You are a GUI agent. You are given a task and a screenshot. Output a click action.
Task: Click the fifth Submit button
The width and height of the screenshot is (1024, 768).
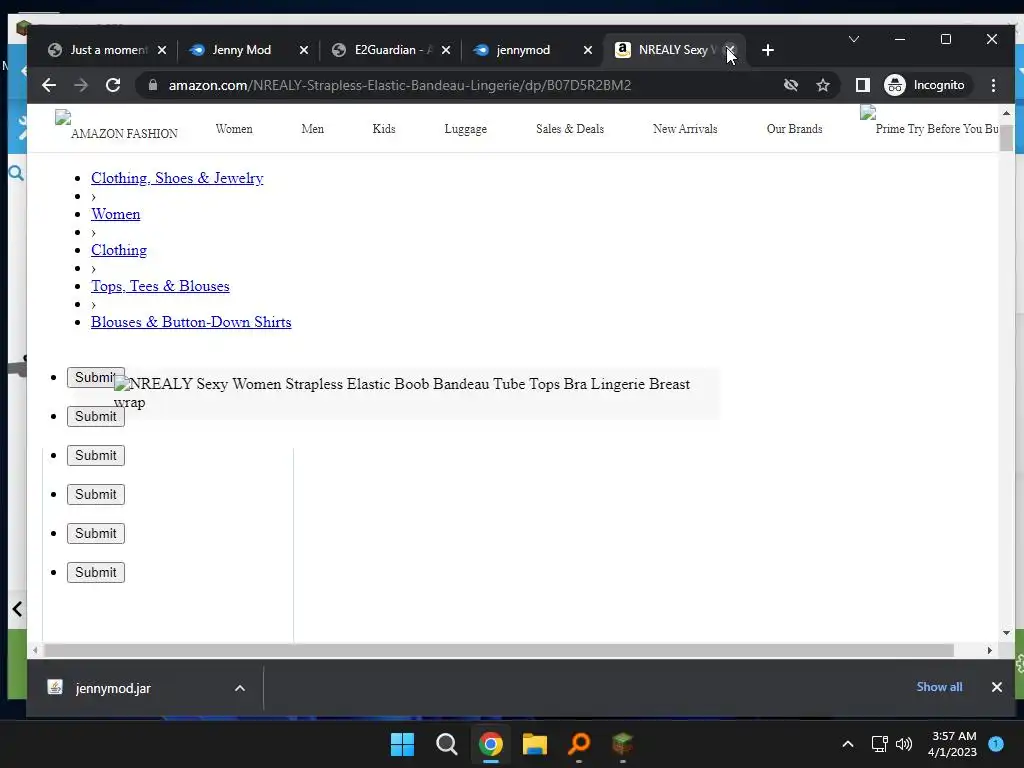pyautogui.click(x=95, y=534)
